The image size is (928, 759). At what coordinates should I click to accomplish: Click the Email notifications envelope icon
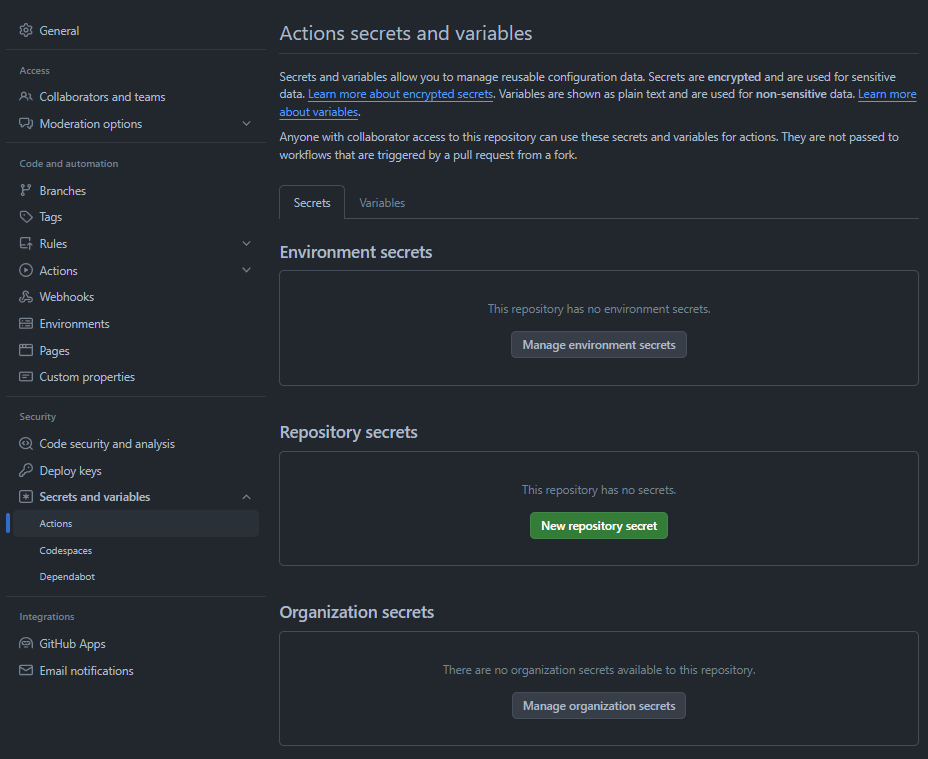coord(26,671)
